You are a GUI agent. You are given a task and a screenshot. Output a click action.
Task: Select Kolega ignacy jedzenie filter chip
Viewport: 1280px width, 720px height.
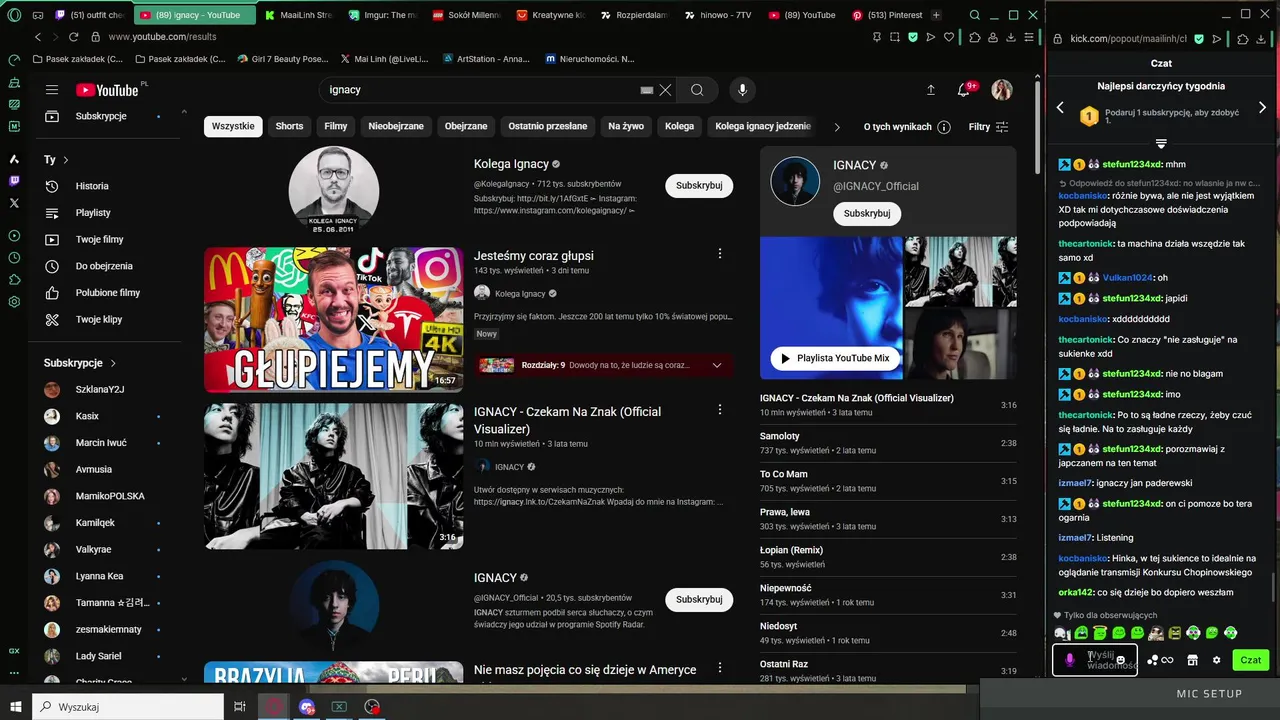(763, 127)
